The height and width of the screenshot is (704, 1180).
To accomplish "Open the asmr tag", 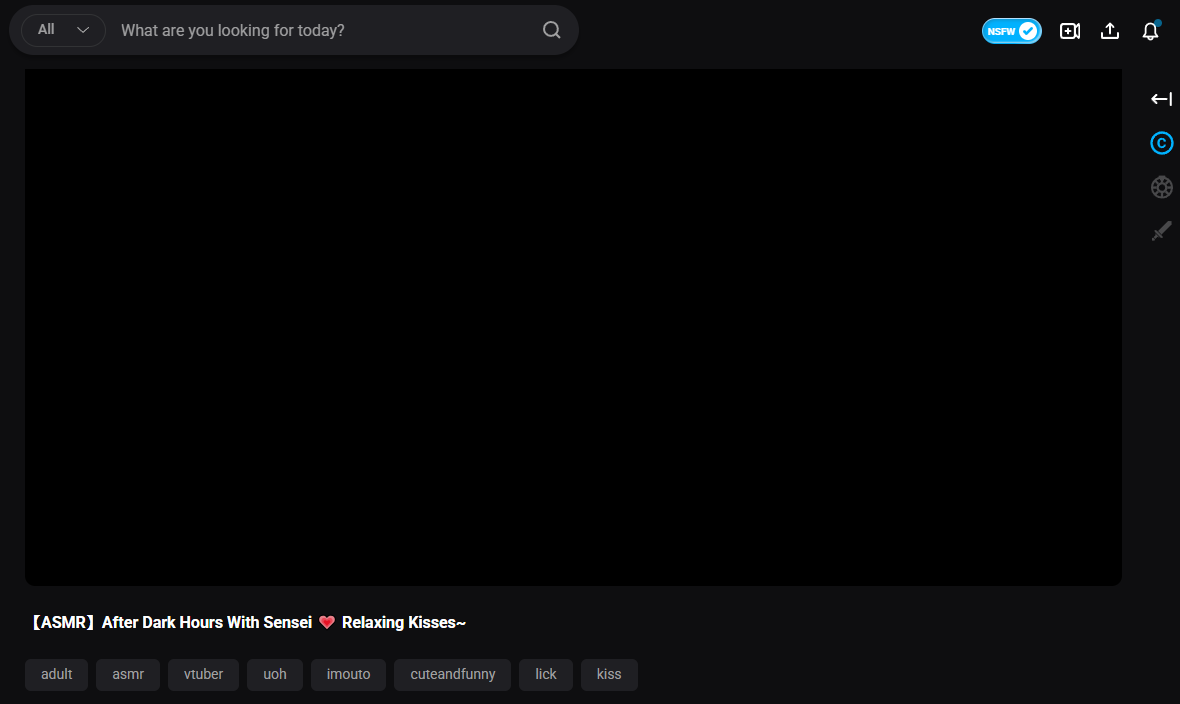I will (128, 675).
